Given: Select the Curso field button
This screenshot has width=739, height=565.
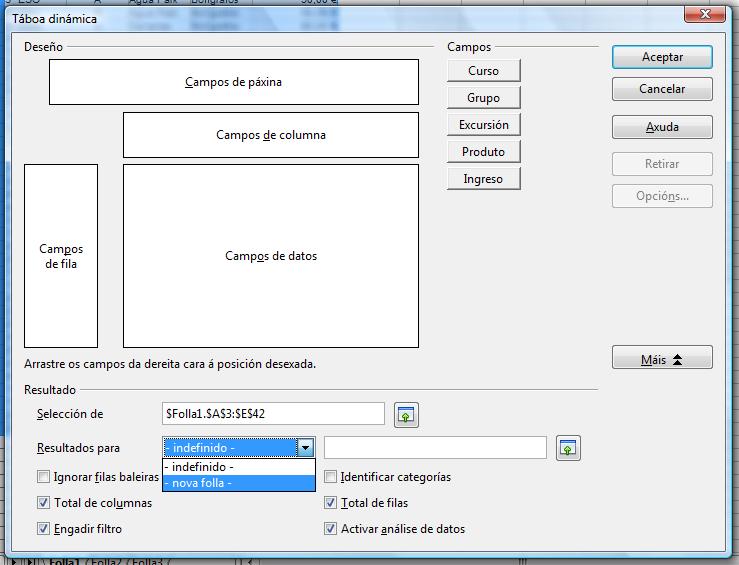Looking at the screenshot, I should pos(484,71).
